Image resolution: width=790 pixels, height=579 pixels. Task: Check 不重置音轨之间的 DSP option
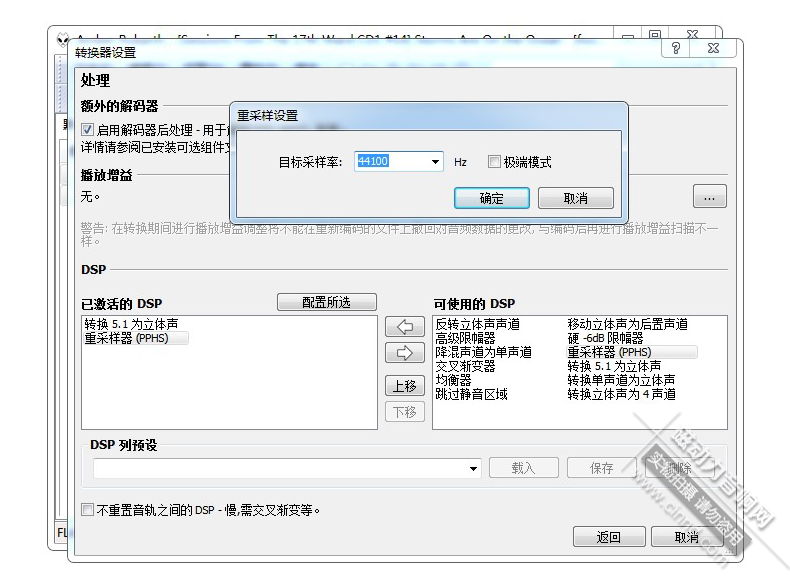[88, 510]
